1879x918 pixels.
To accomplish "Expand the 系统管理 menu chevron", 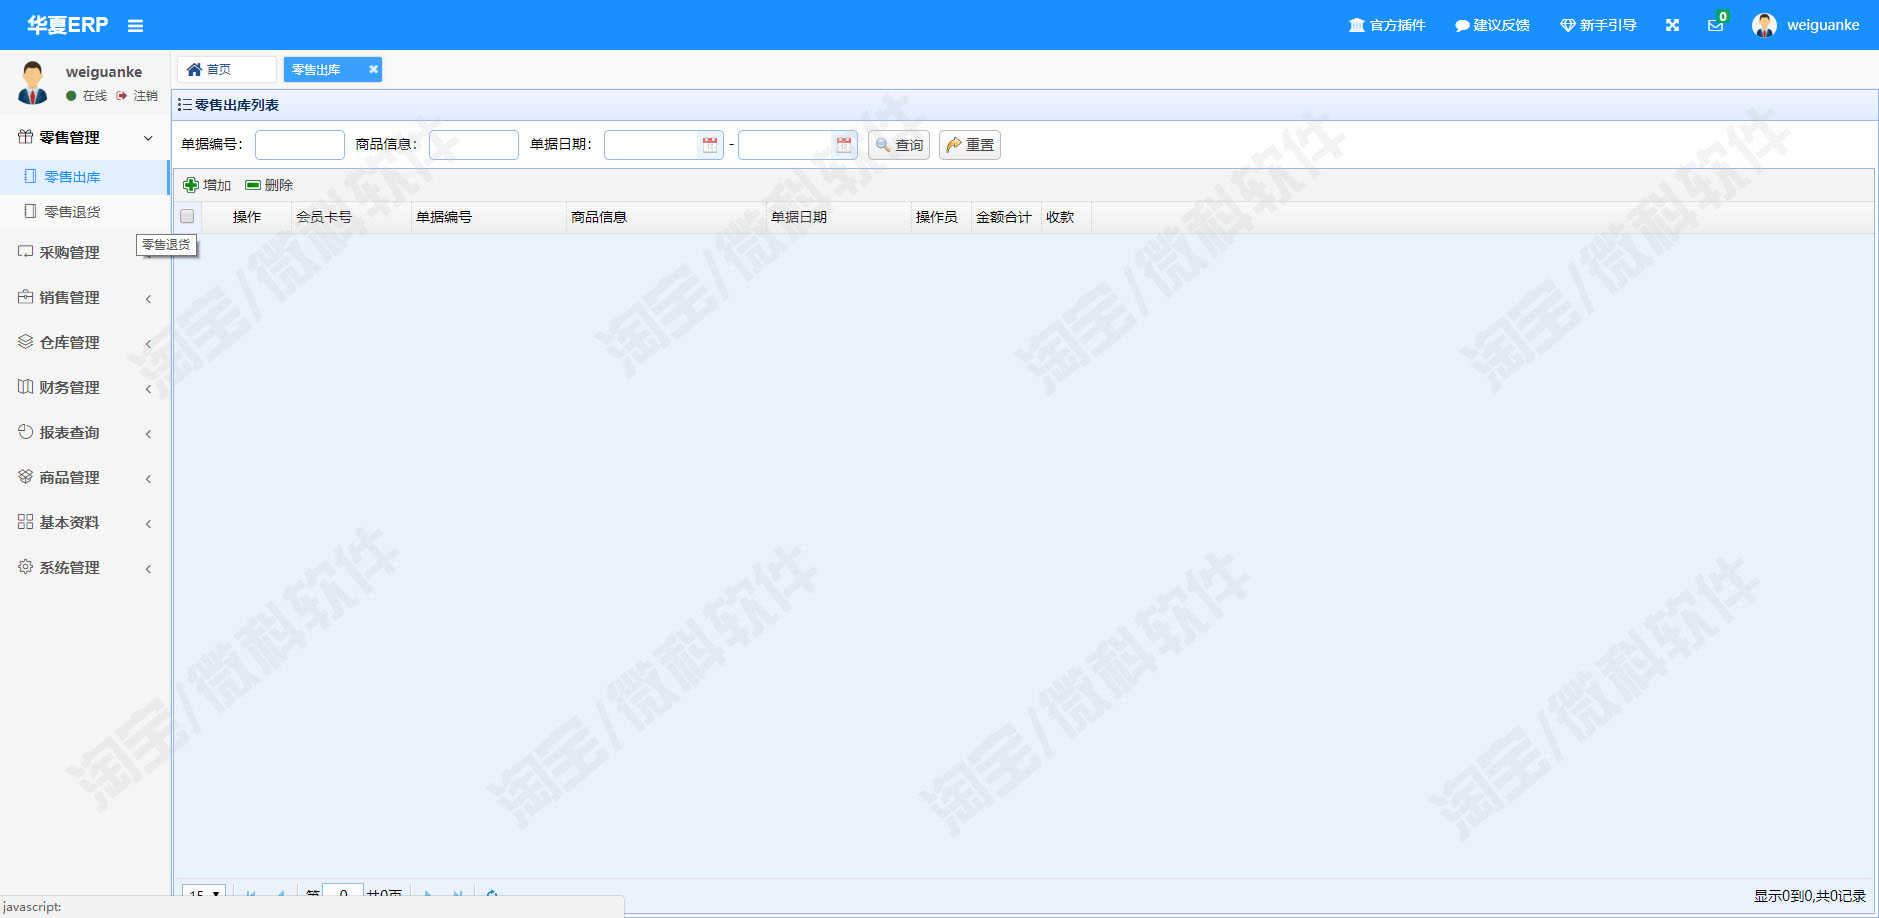I will 148,569.
